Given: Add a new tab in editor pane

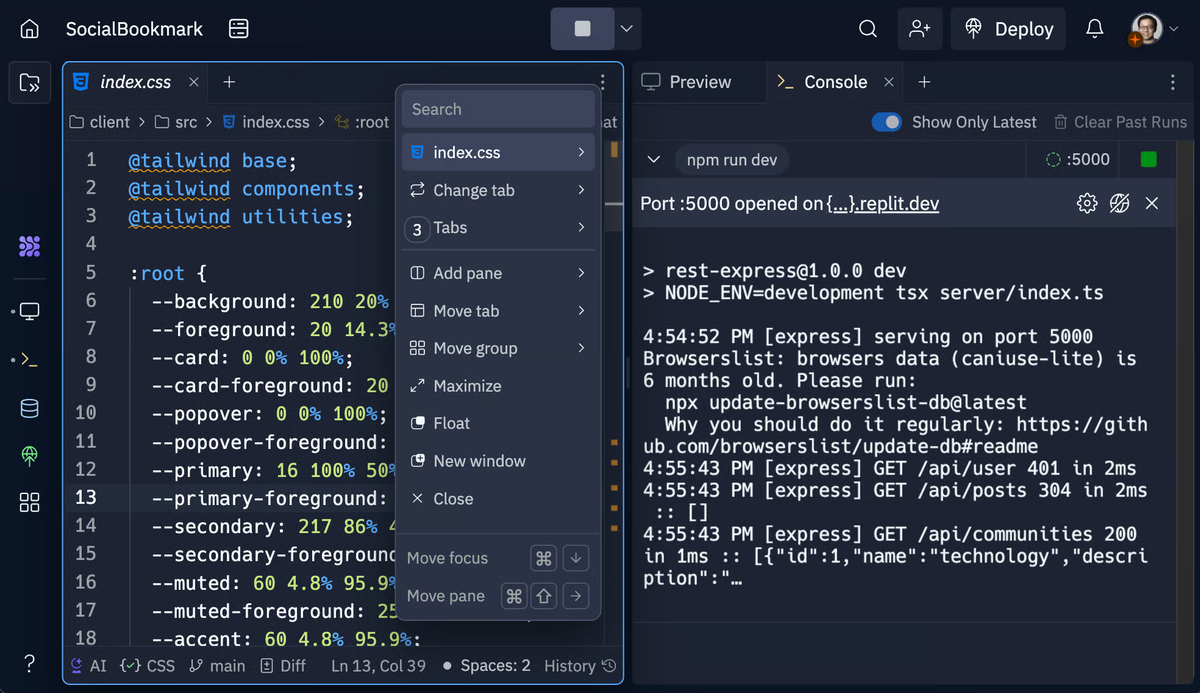Looking at the screenshot, I should 229,82.
